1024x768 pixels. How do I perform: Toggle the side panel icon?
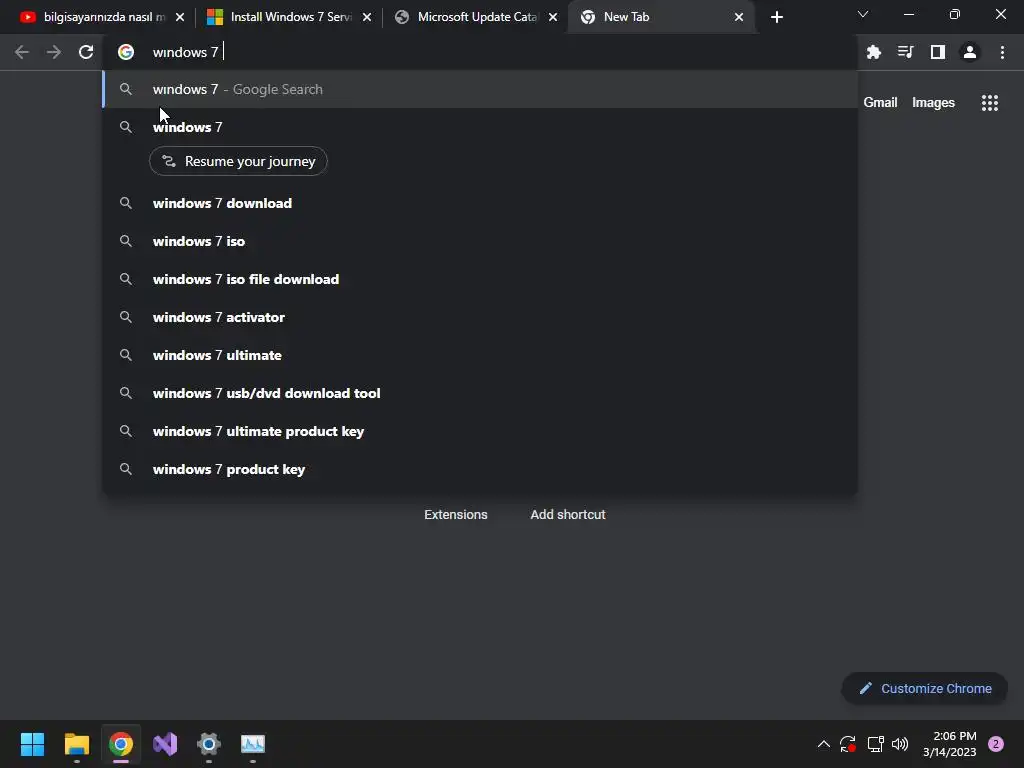click(938, 52)
